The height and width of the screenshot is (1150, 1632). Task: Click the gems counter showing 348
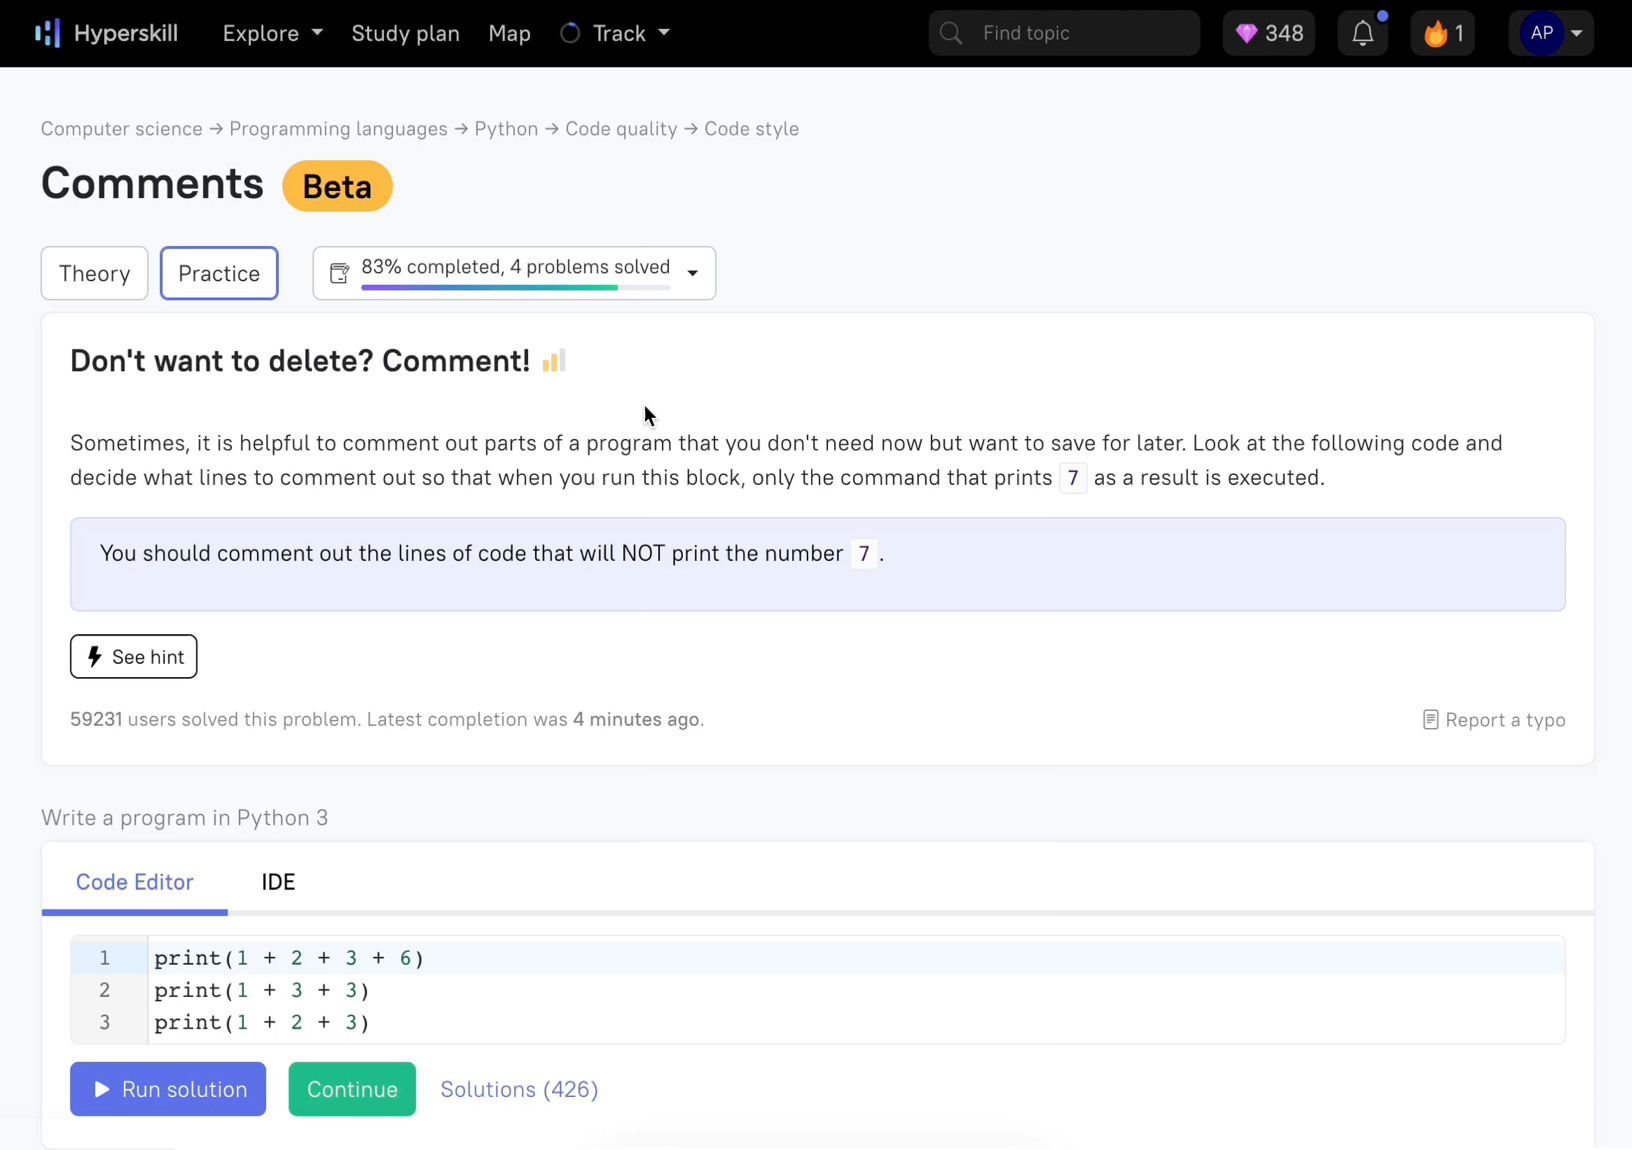point(1267,32)
